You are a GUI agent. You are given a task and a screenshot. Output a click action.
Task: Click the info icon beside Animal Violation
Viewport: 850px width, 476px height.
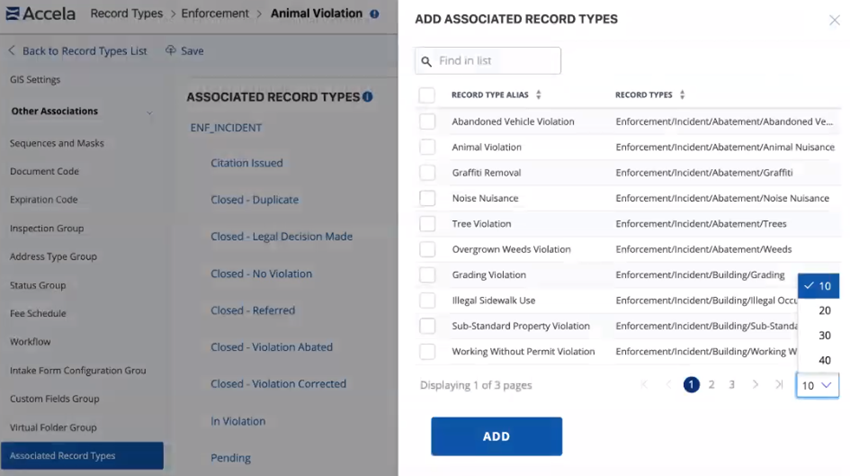click(375, 15)
